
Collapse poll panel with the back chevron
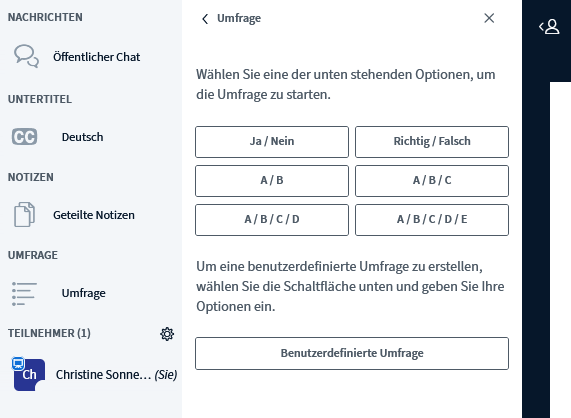point(205,19)
